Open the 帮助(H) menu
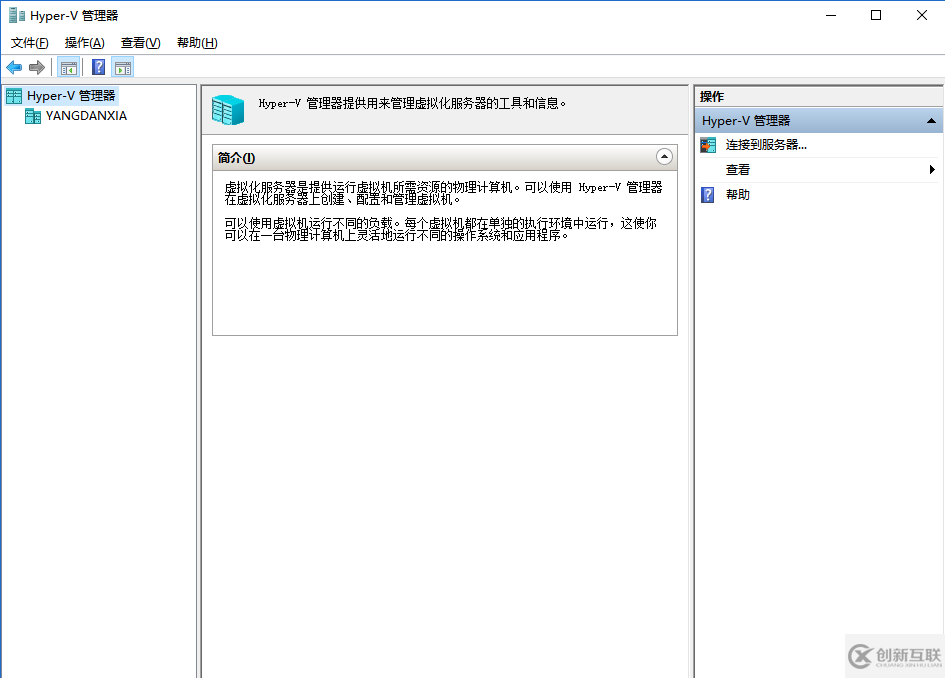Viewport: 945px width, 678px height. pos(197,43)
